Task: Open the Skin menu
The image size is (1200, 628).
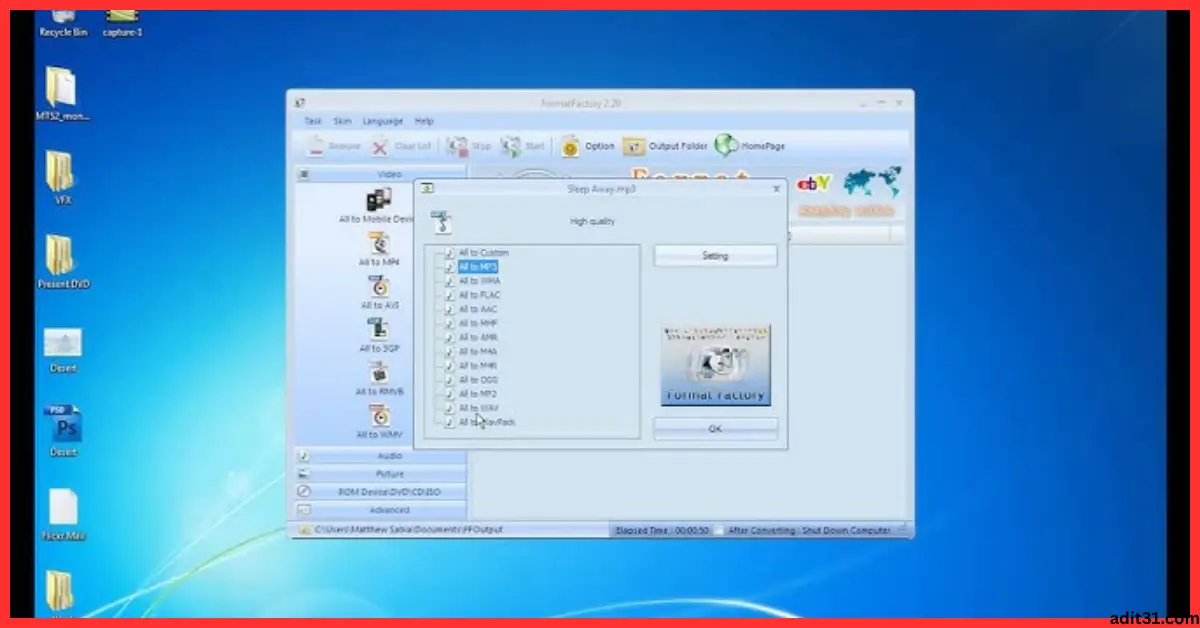Action: (x=343, y=121)
